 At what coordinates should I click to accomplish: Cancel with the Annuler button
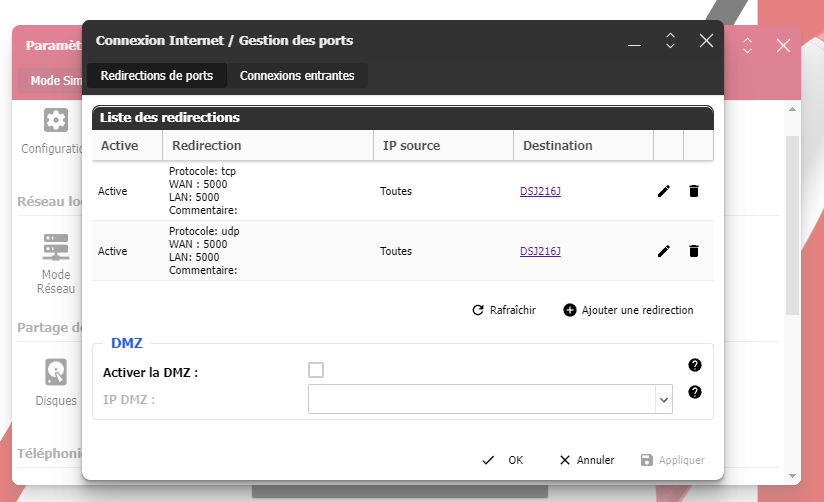tap(586, 460)
